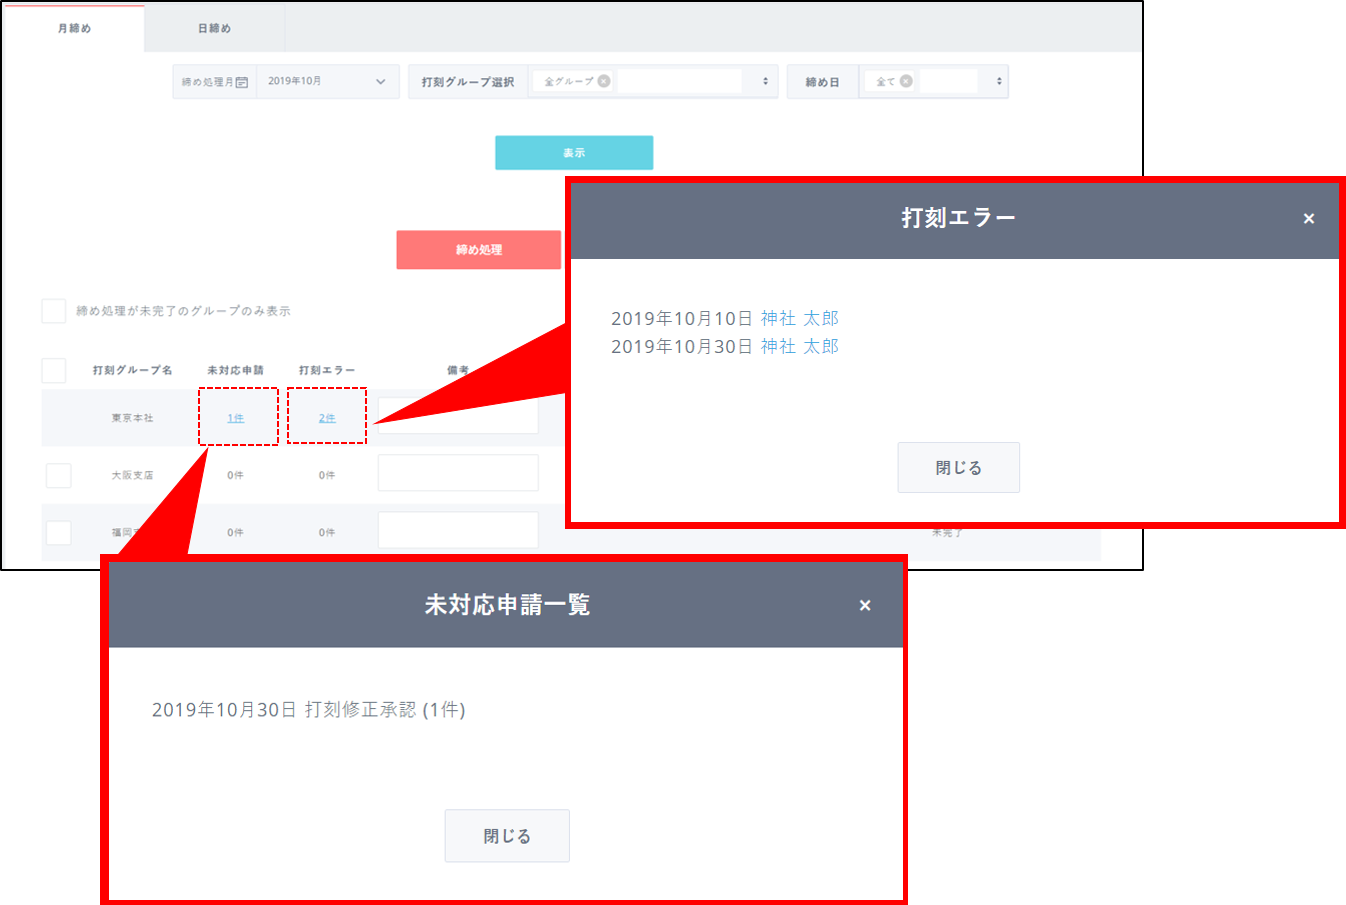Open 神社 太郎 link for 2019年10月10日
This screenshot has height=905, width=1346.
click(799, 318)
